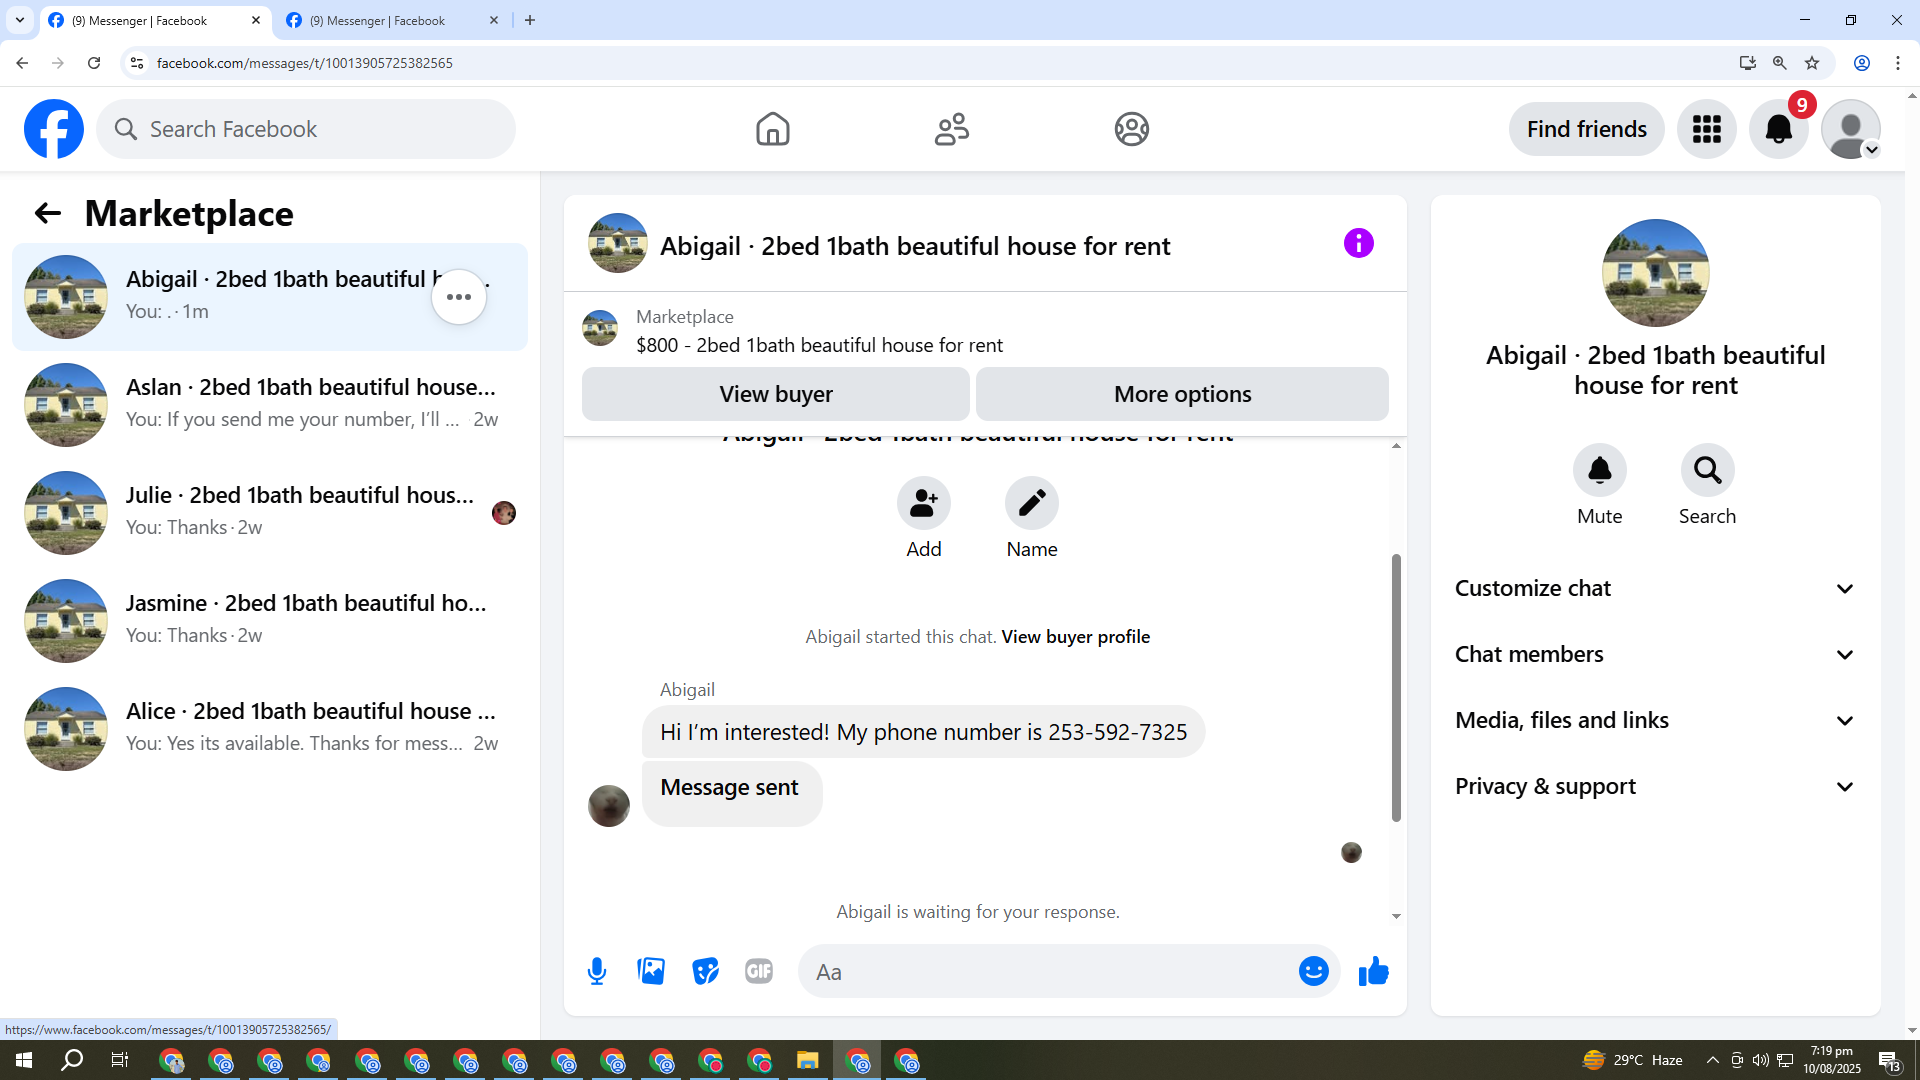Open the emoji picker smiley
This screenshot has height=1080, width=1920.
pos(1313,971)
